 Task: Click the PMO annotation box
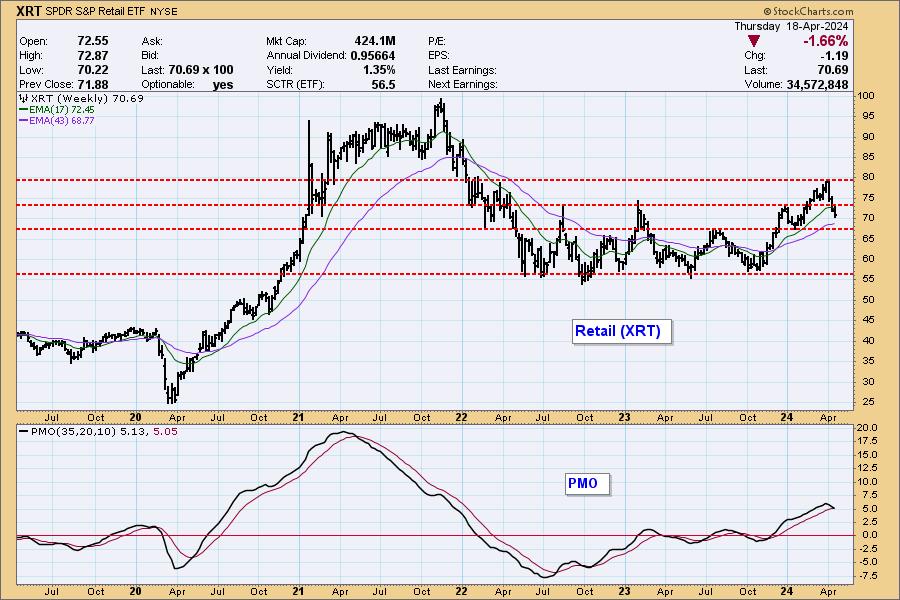pos(587,483)
